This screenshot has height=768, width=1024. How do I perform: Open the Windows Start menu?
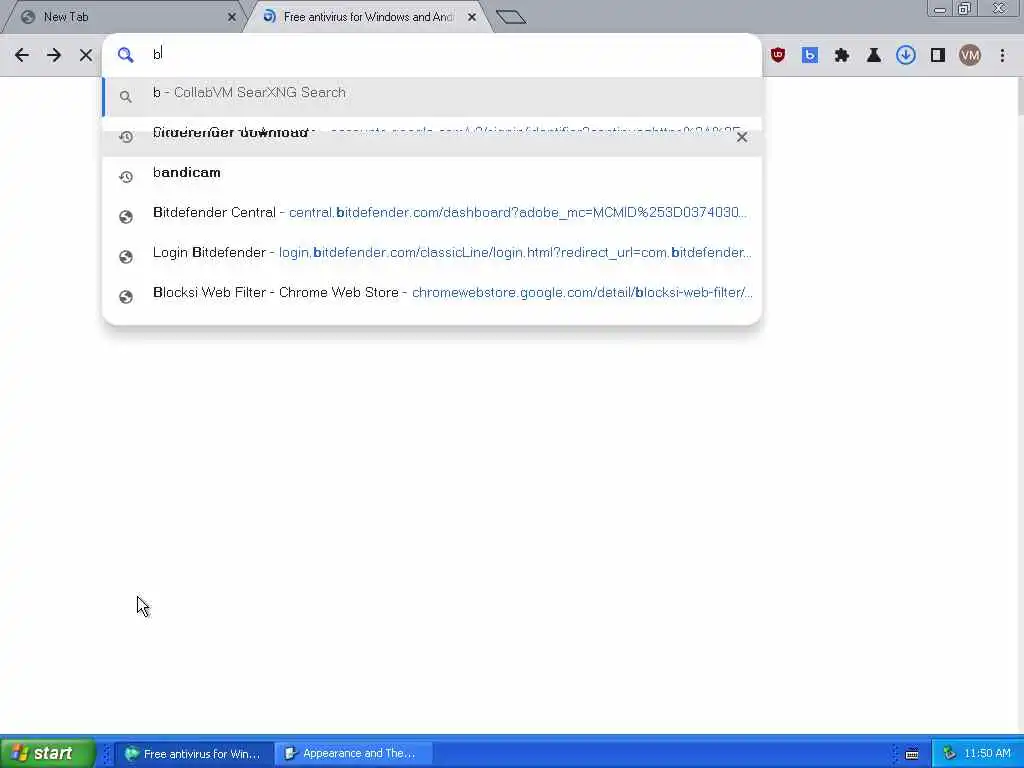point(47,753)
